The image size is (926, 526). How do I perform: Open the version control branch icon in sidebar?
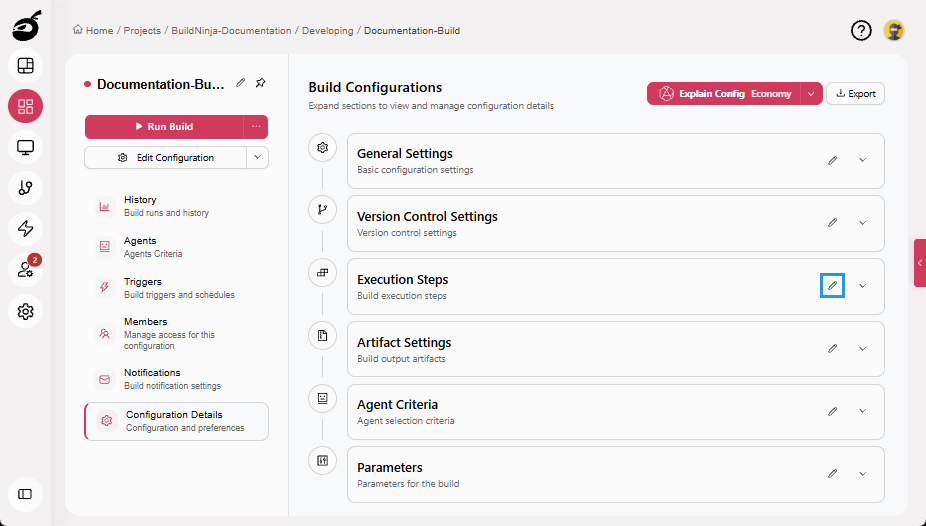tap(25, 188)
